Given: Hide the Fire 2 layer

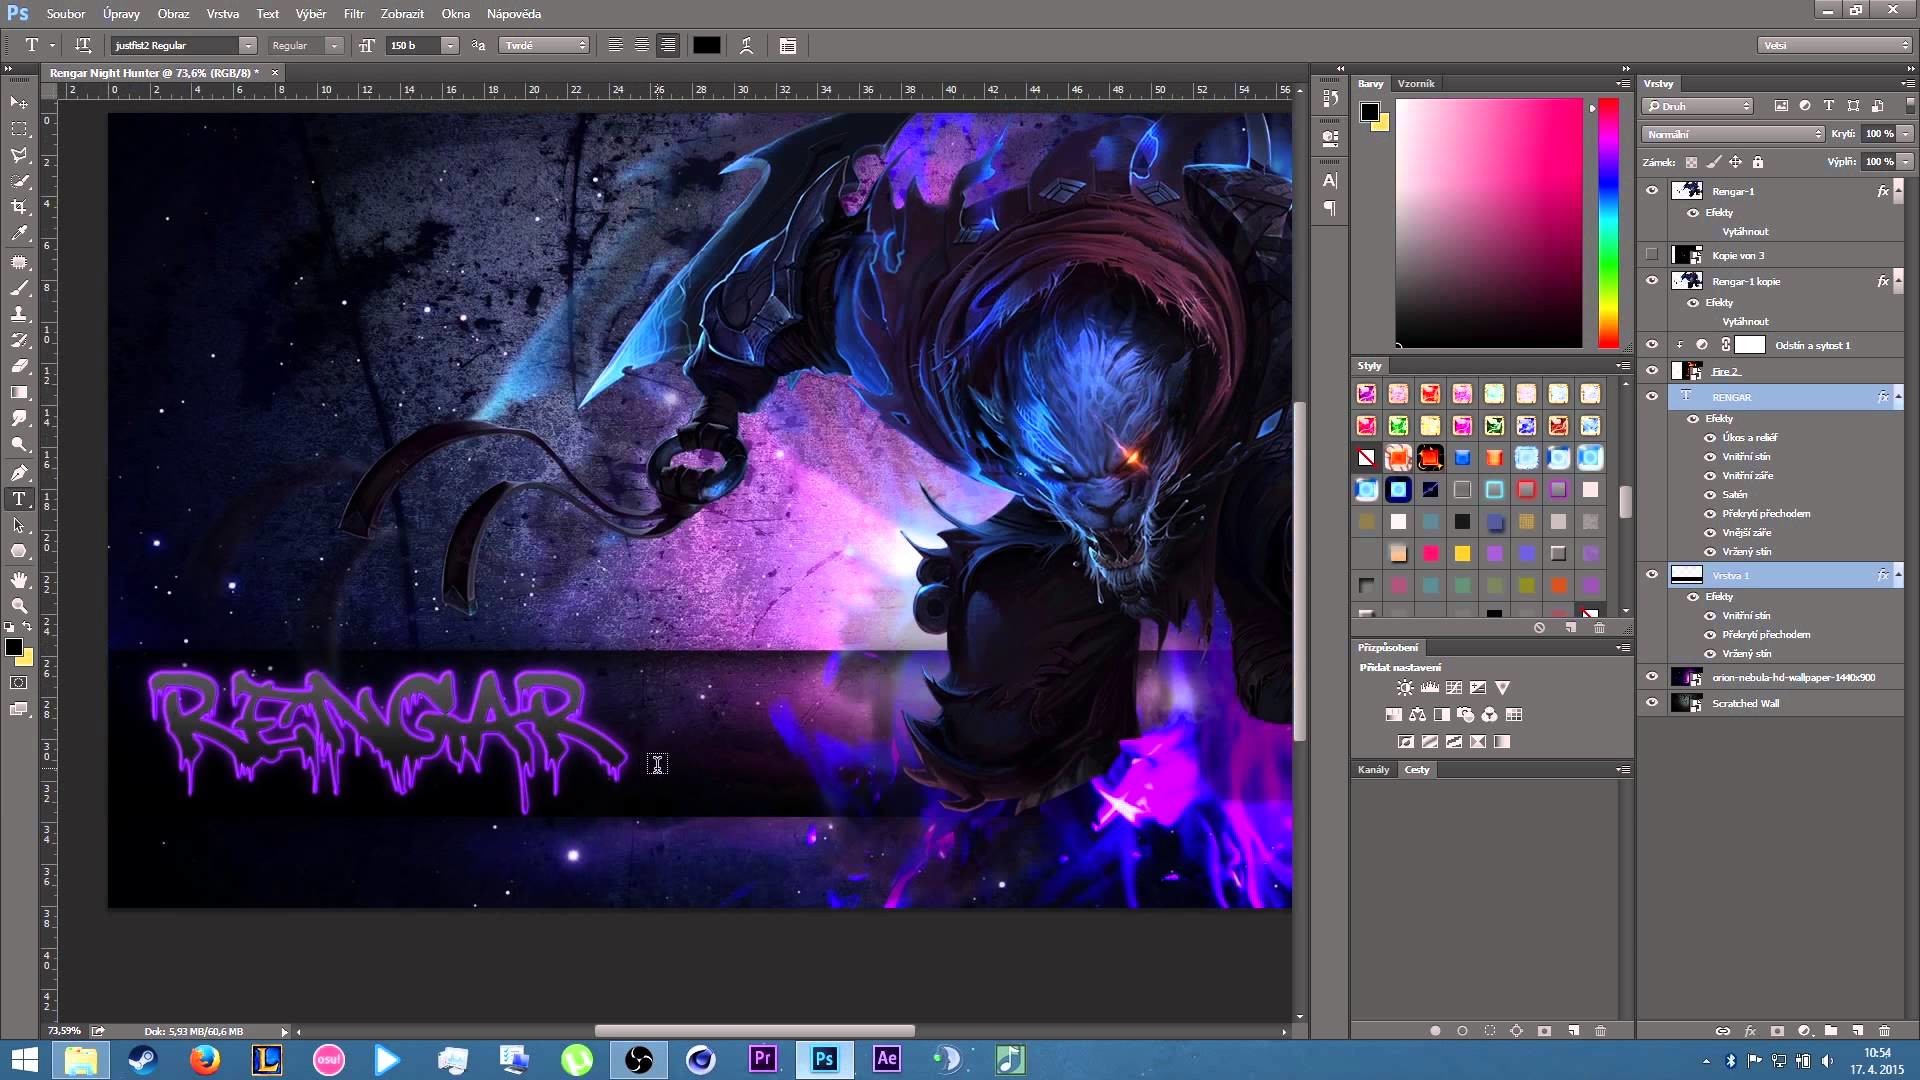Looking at the screenshot, I should (x=1652, y=371).
